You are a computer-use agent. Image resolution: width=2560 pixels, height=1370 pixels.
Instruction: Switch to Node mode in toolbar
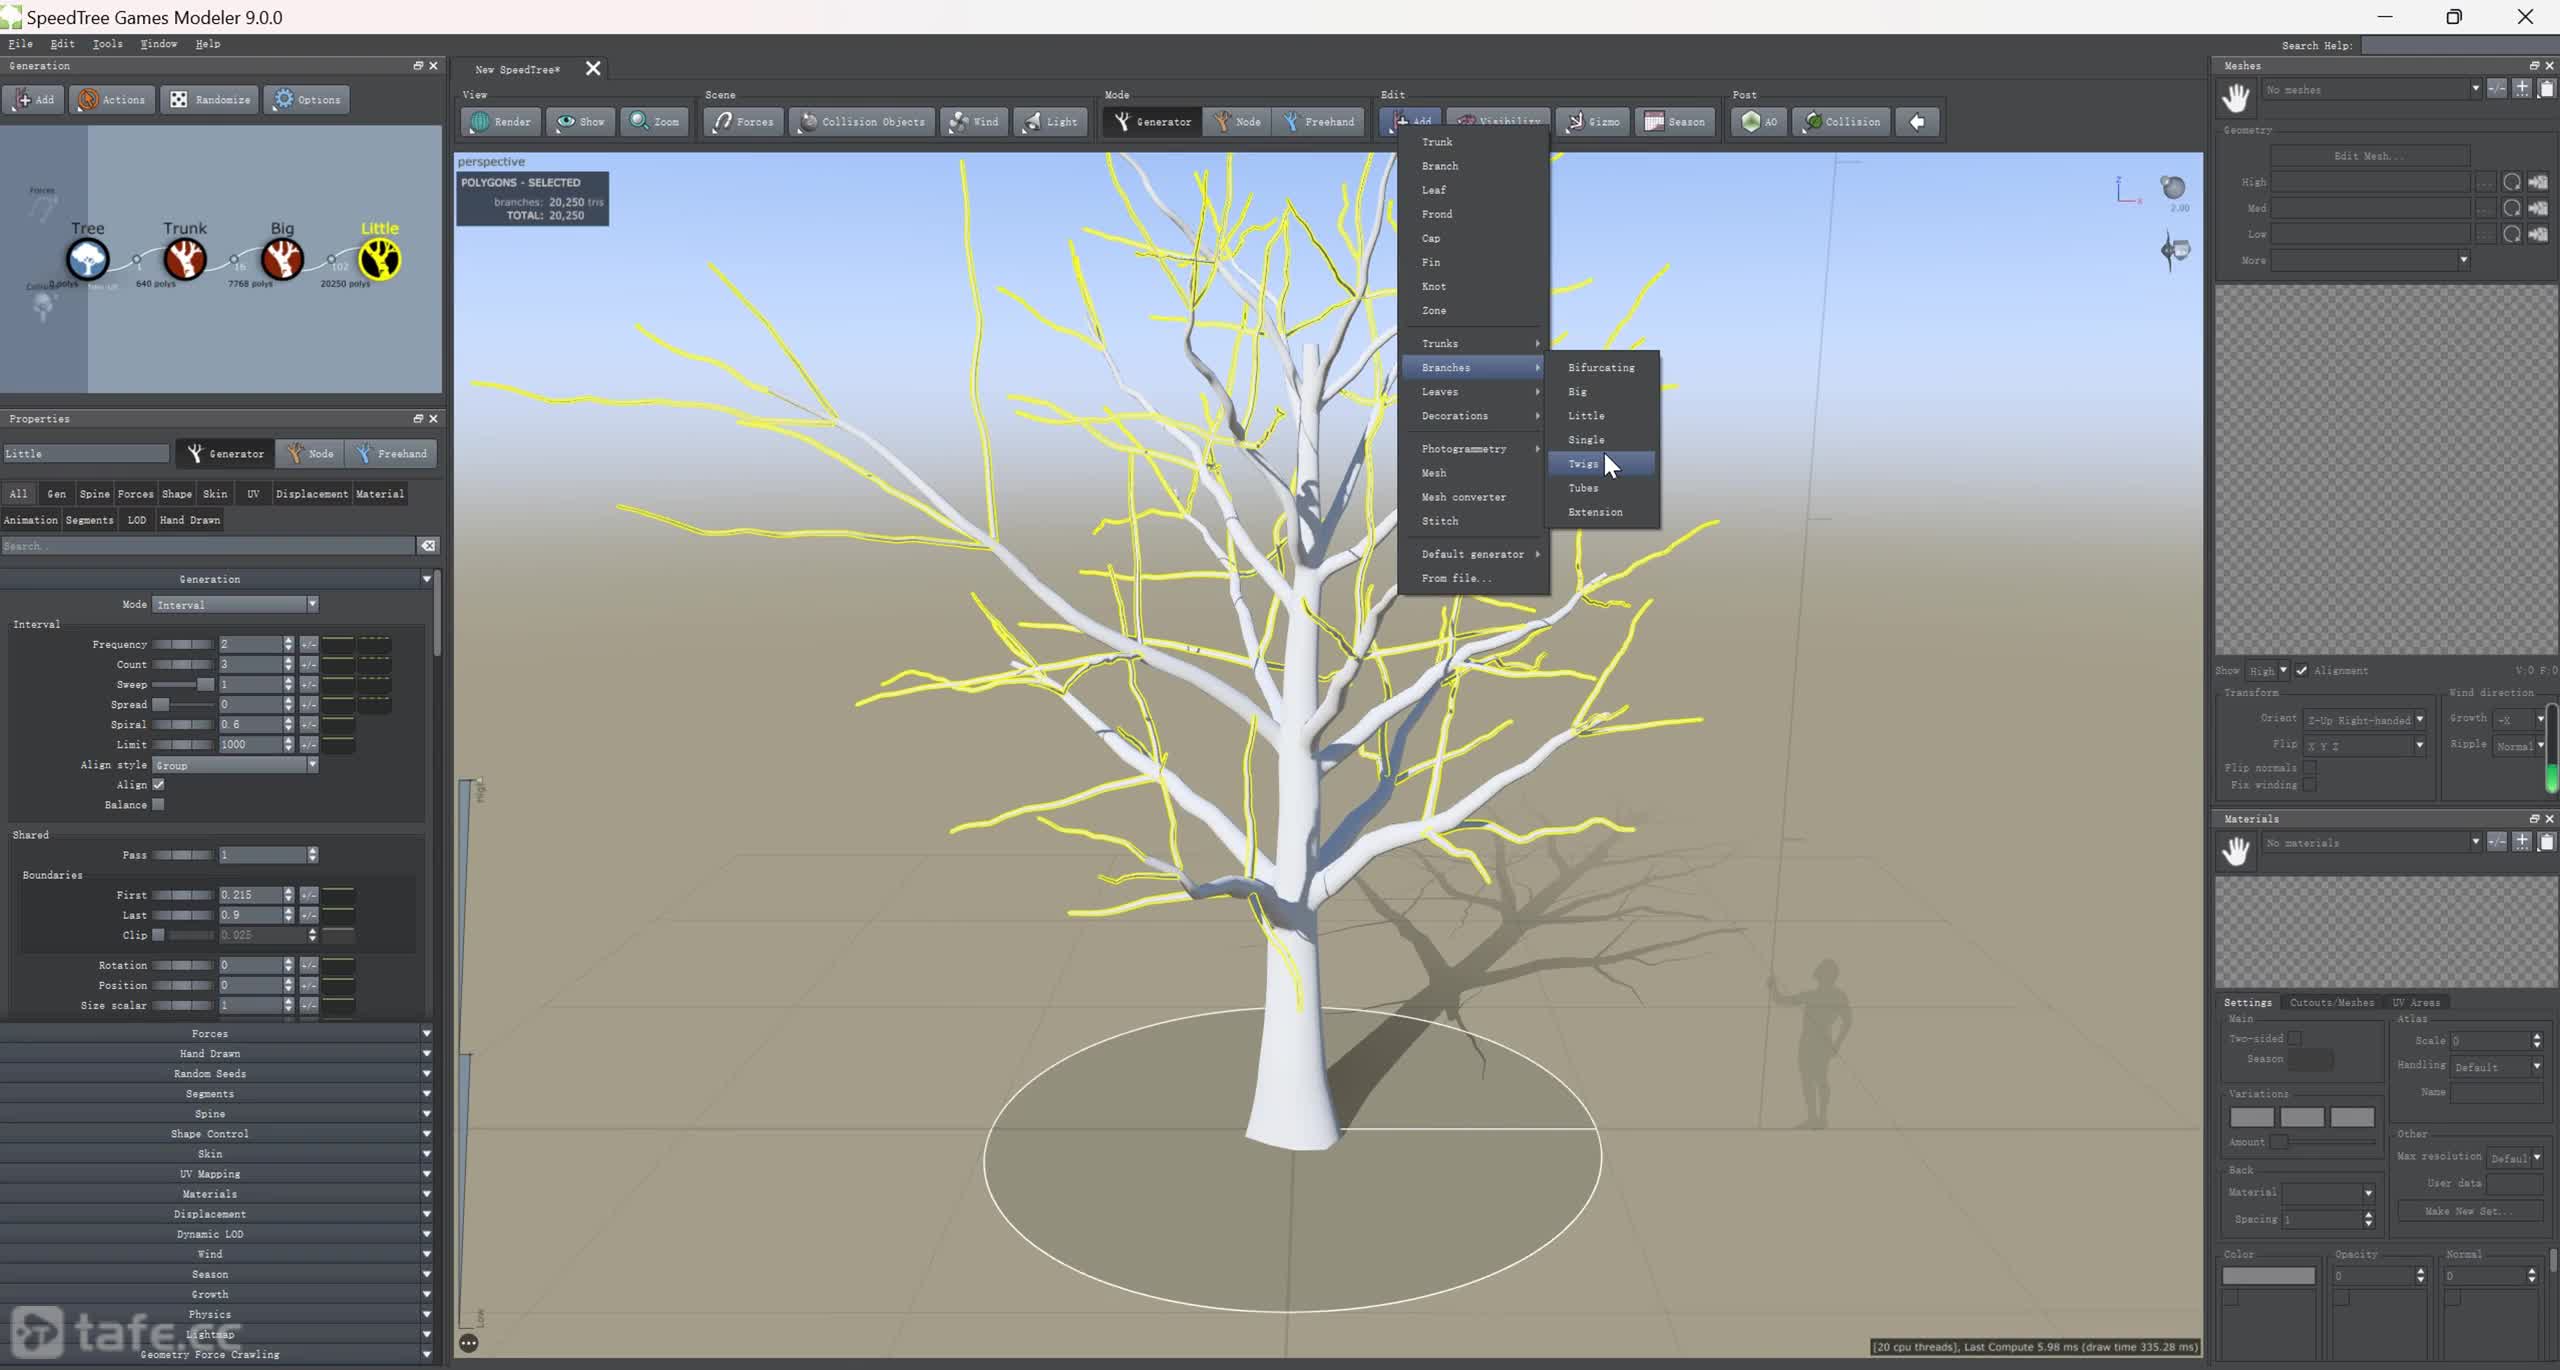click(x=1237, y=122)
